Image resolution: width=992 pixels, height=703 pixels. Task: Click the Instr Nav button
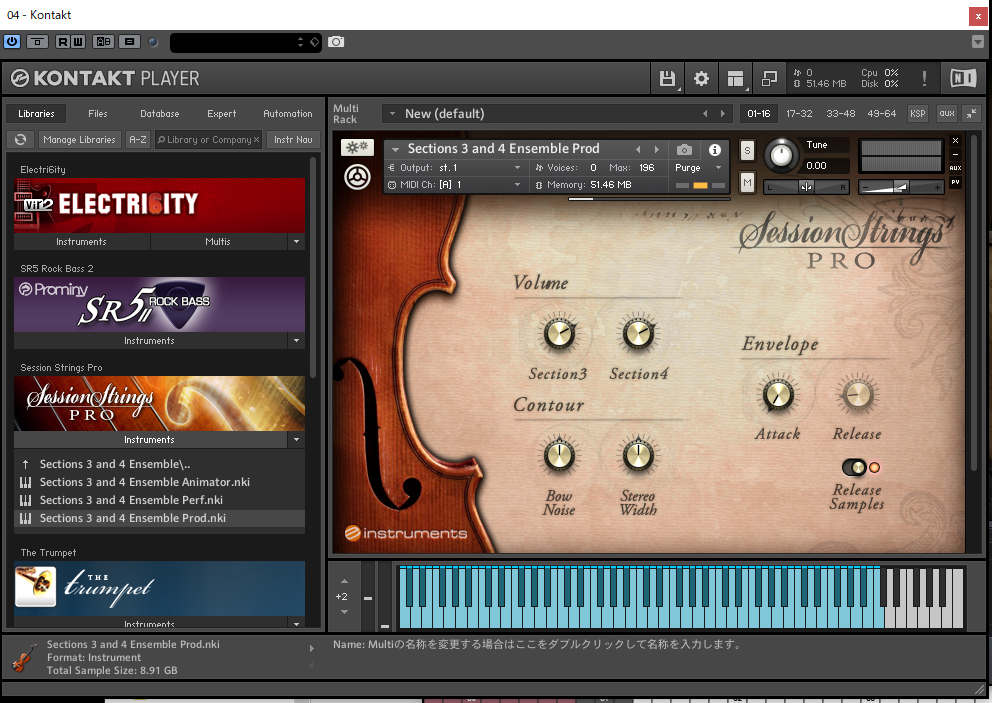point(293,140)
